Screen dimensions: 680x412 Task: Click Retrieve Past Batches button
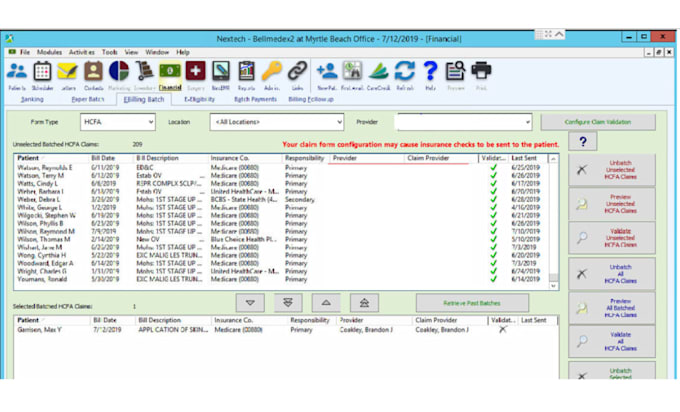472,303
